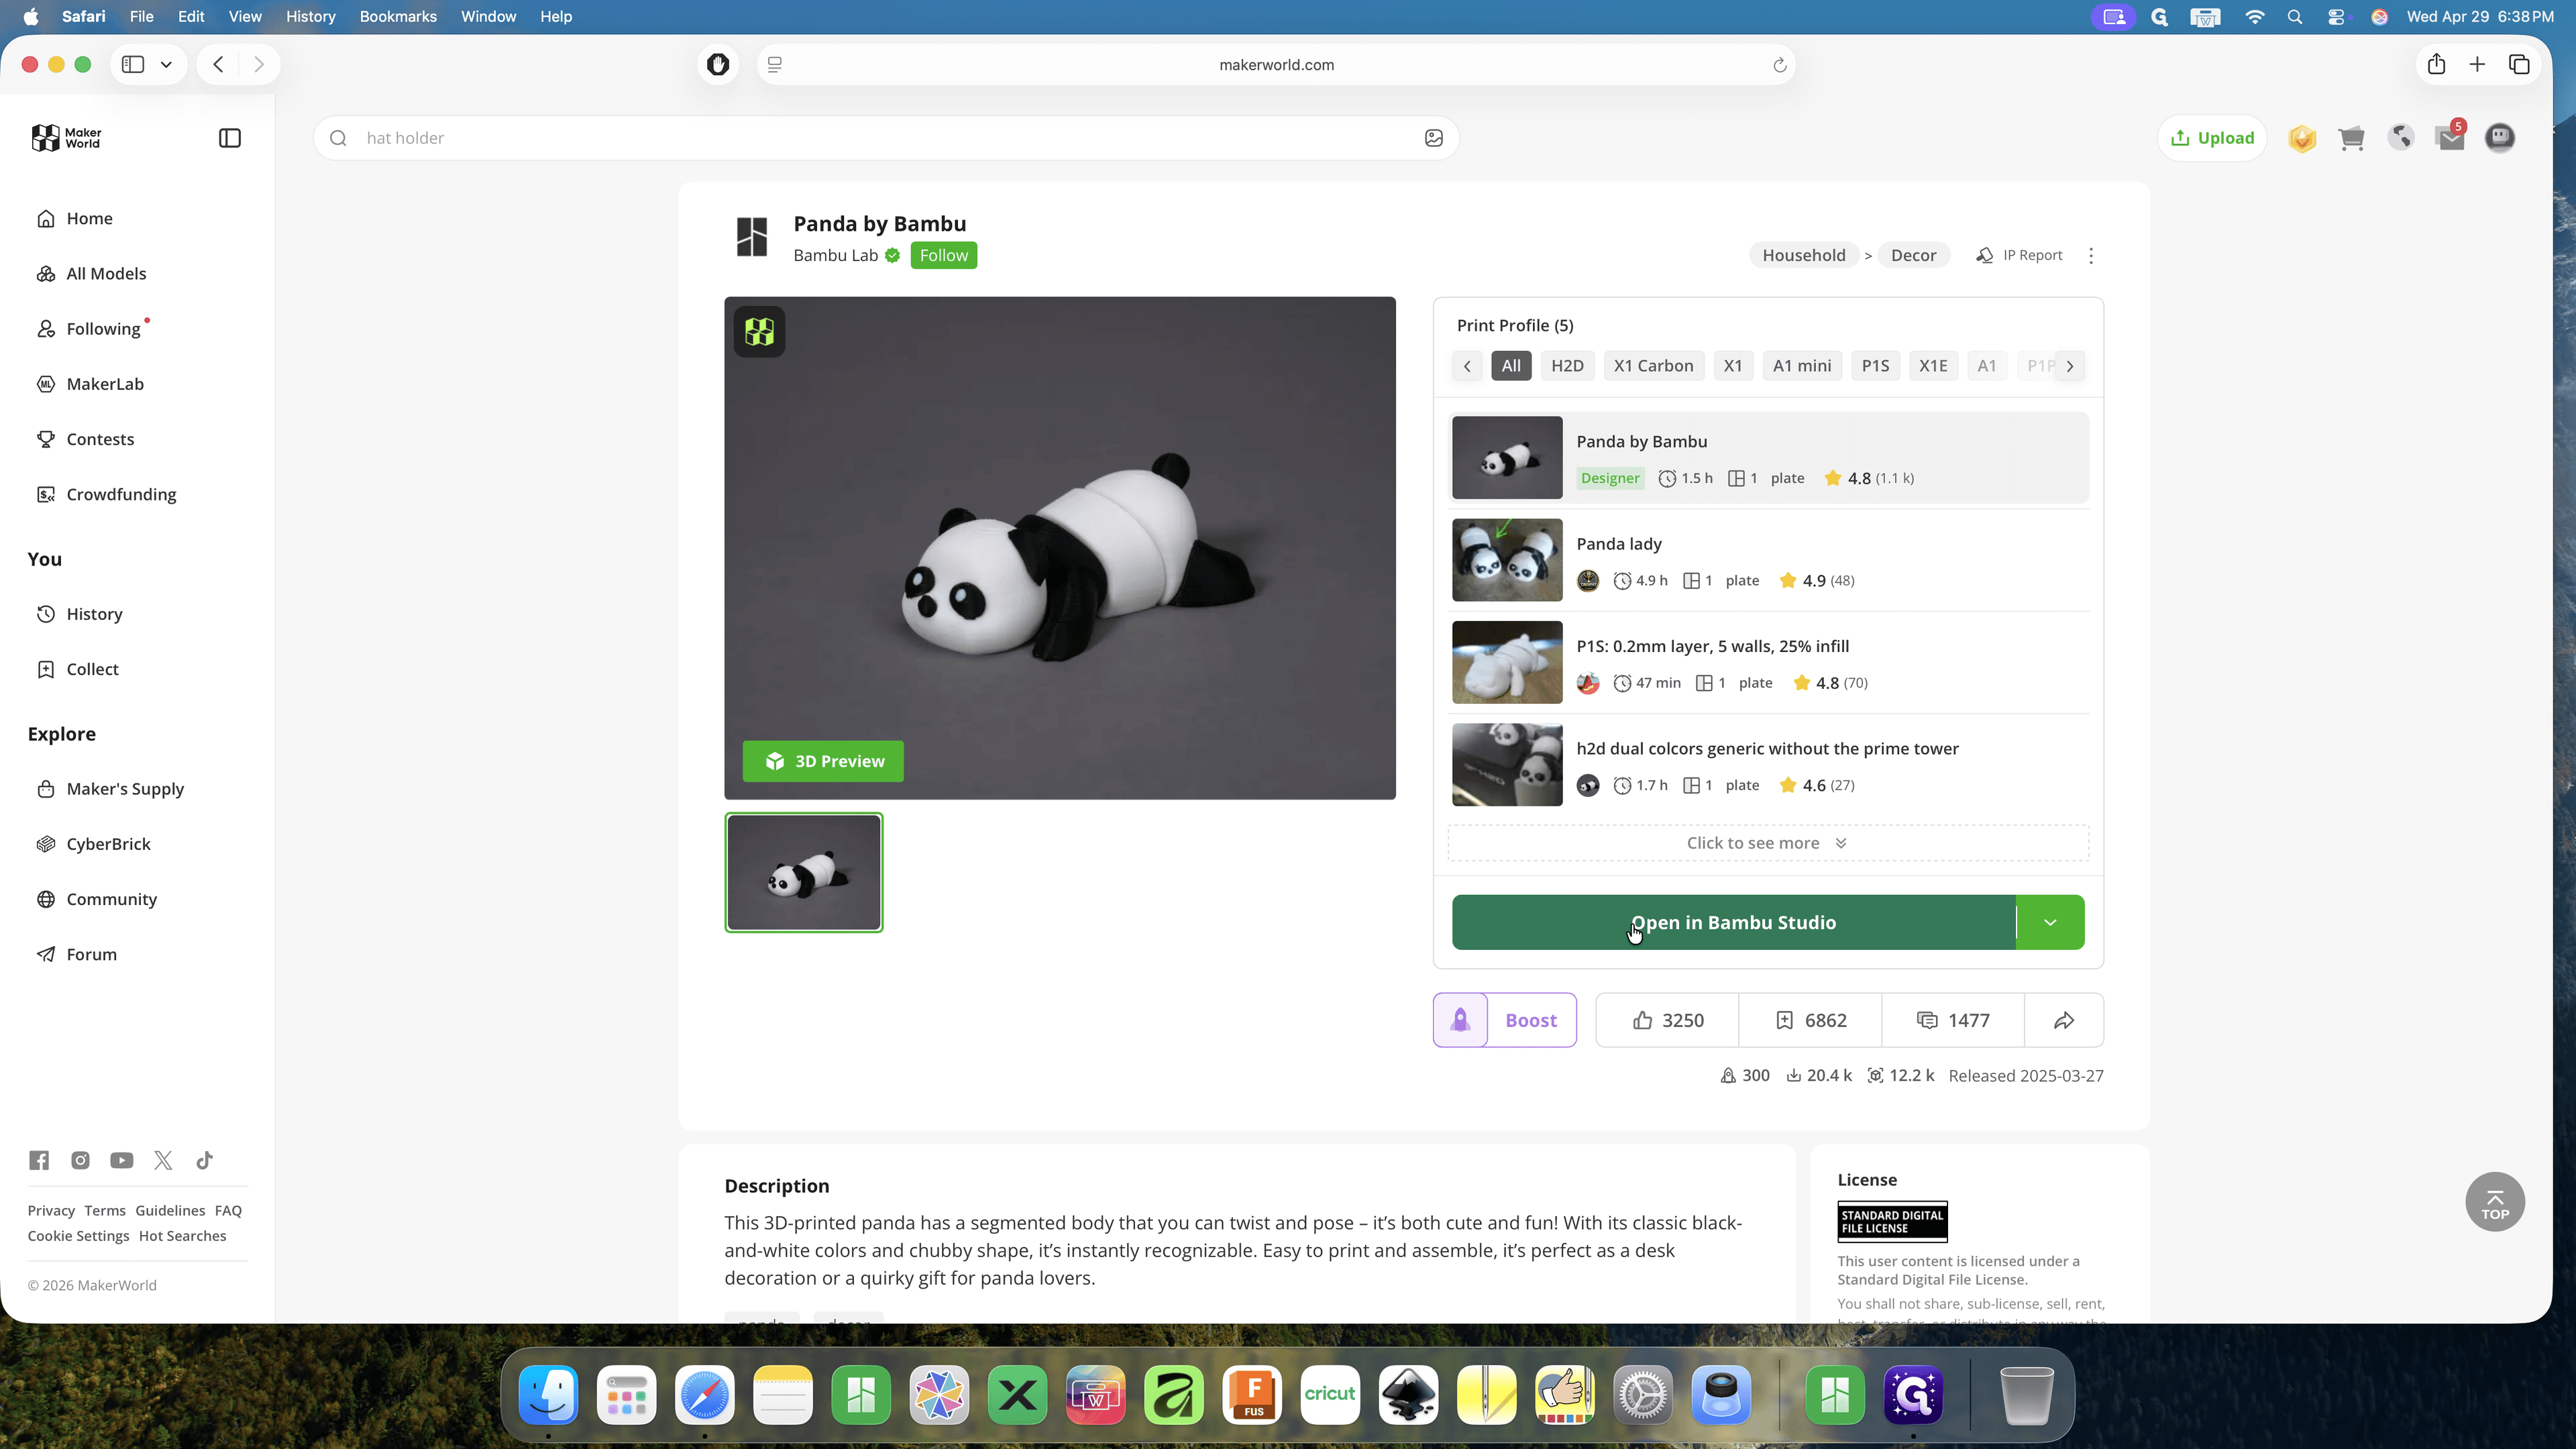Open MakerWorld TikTok icon
Screen dimensions: 2576x1449
coord(204,1160)
